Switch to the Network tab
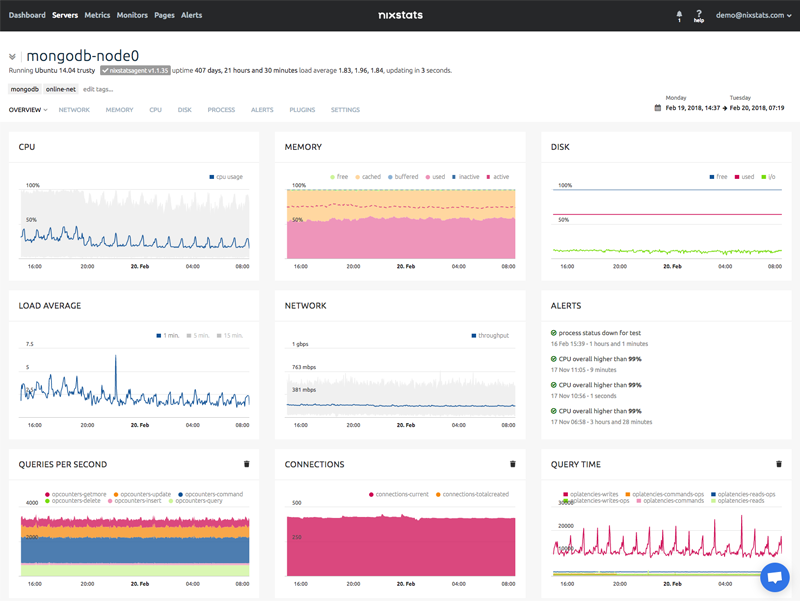 coord(74,110)
